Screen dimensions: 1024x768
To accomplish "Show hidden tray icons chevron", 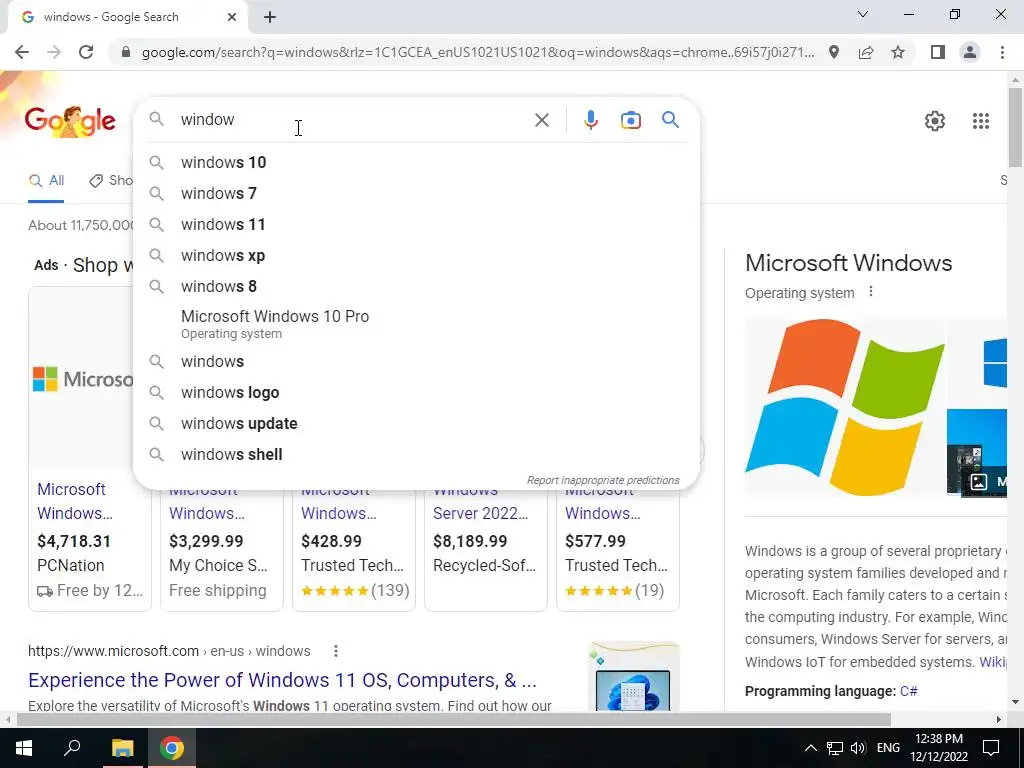I will pyautogui.click(x=810, y=748).
